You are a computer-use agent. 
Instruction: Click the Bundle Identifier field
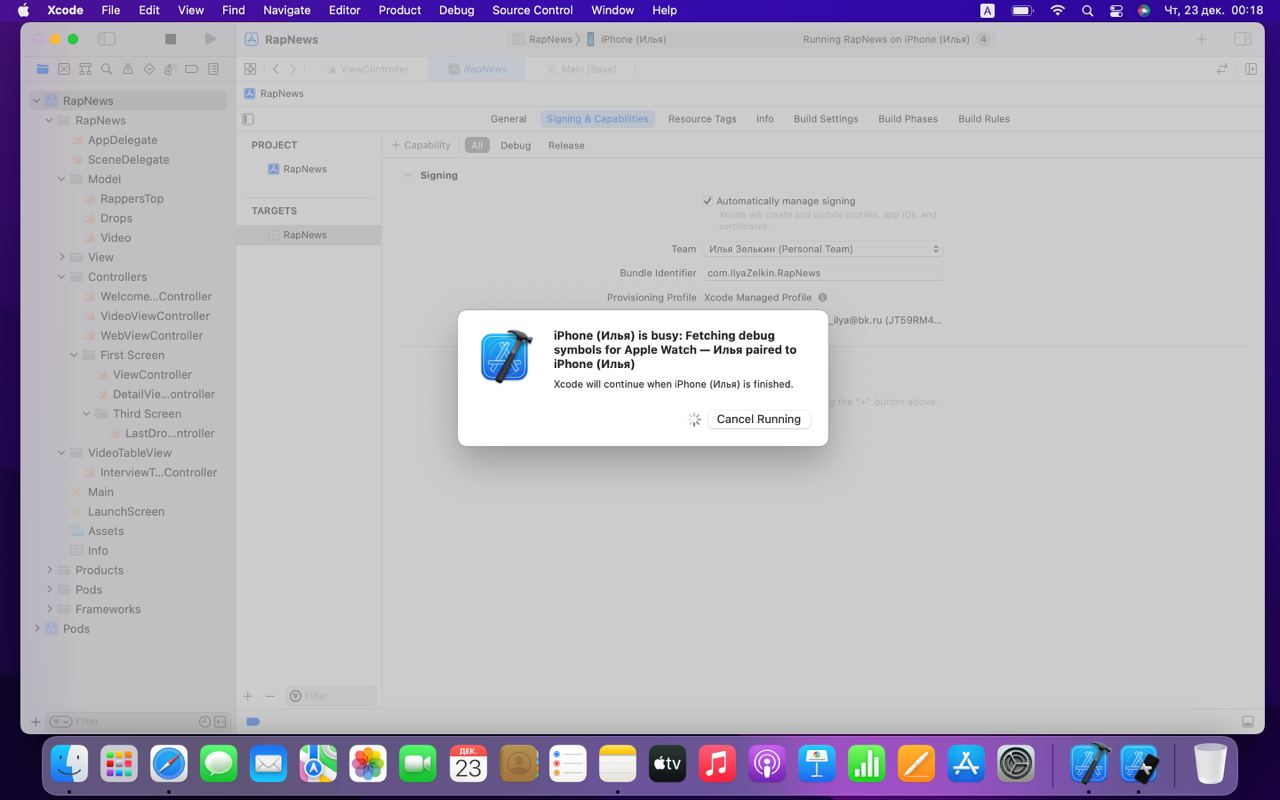[823, 273]
